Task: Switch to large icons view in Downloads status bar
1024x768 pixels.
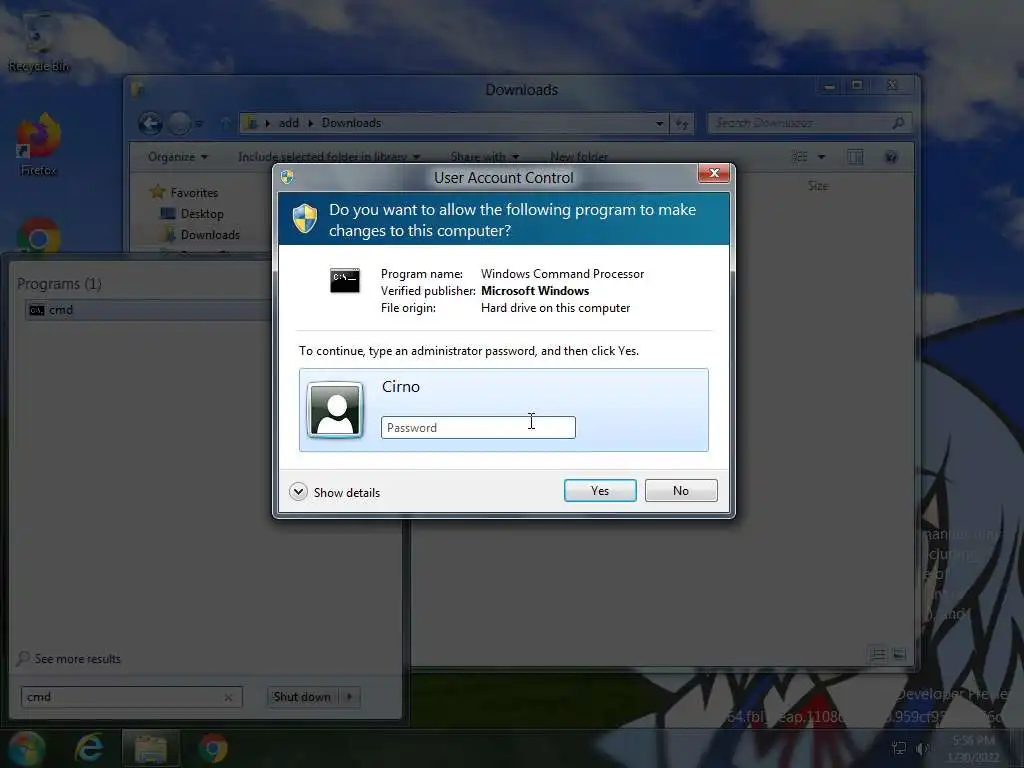Action: (x=900, y=654)
